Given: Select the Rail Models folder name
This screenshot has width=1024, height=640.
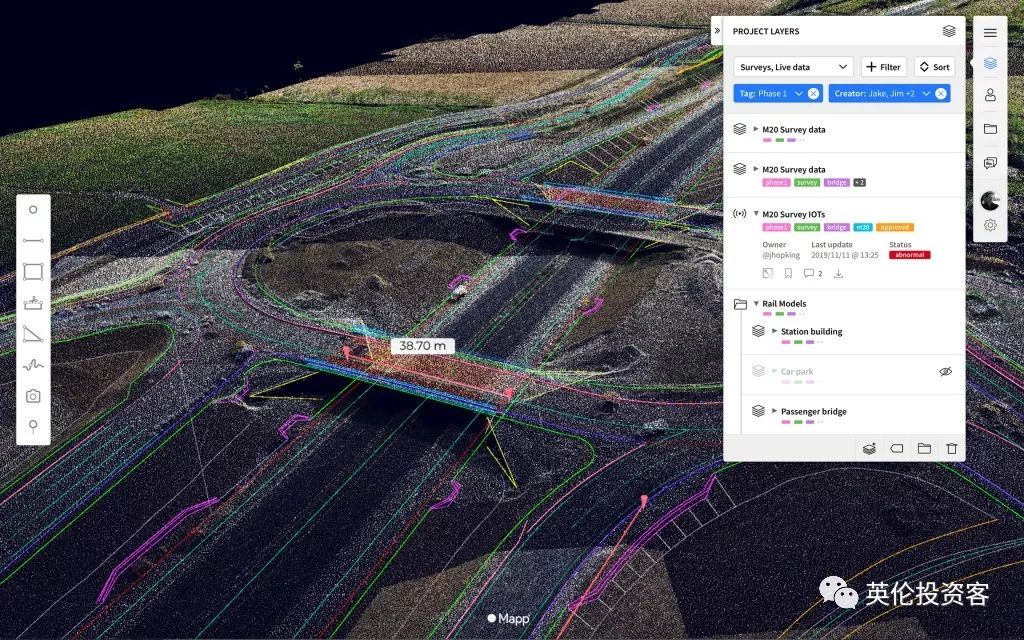Looking at the screenshot, I should tap(784, 304).
